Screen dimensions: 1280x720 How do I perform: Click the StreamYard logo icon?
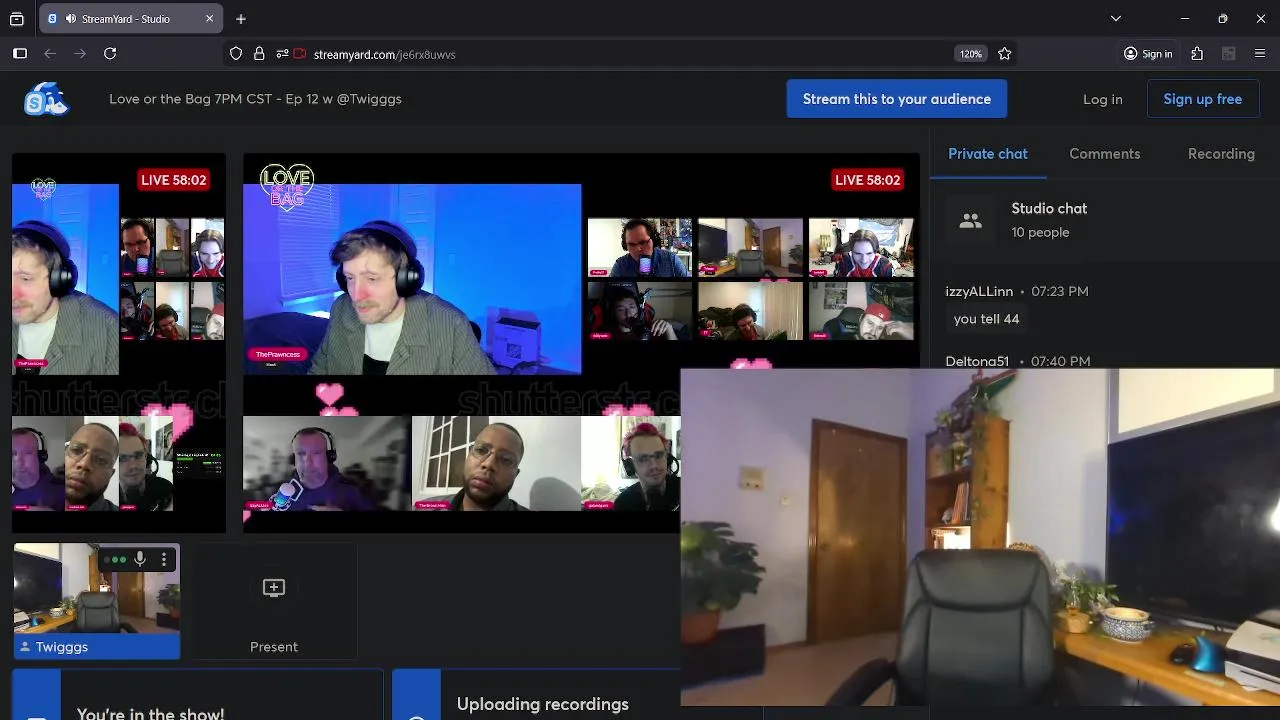[x=46, y=99]
